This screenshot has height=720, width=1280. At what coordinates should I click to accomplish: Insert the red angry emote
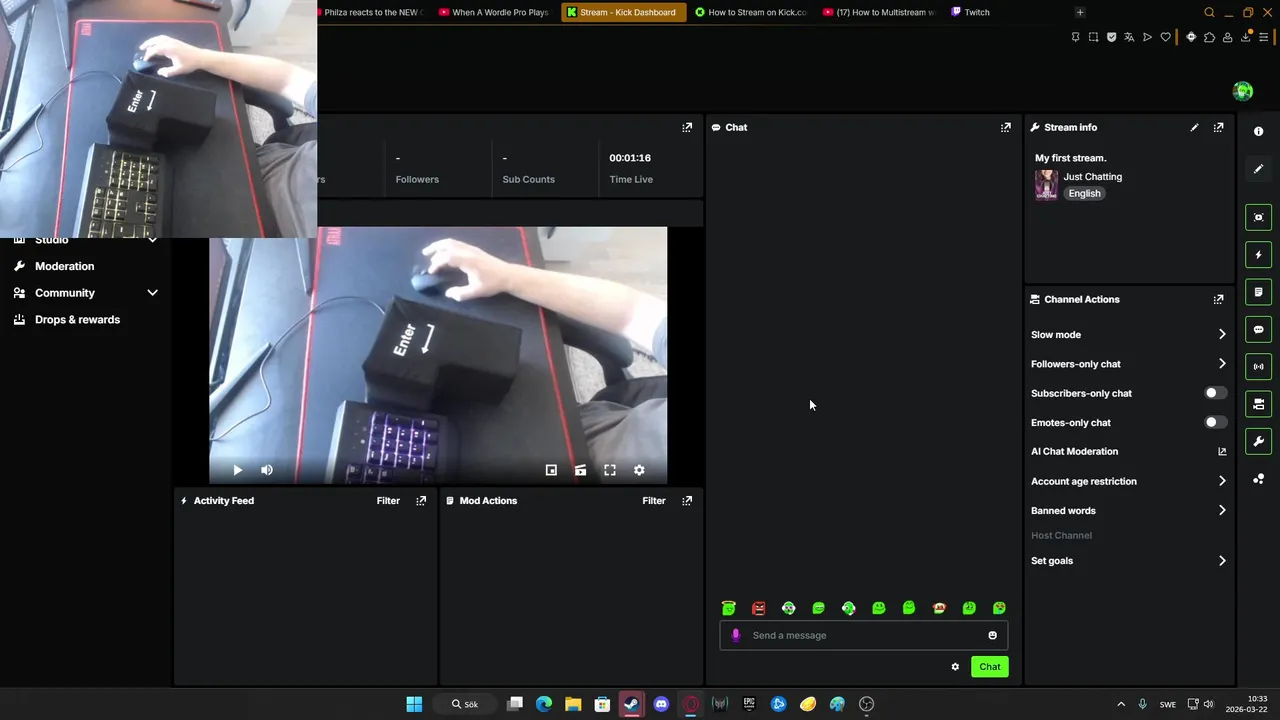point(759,608)
